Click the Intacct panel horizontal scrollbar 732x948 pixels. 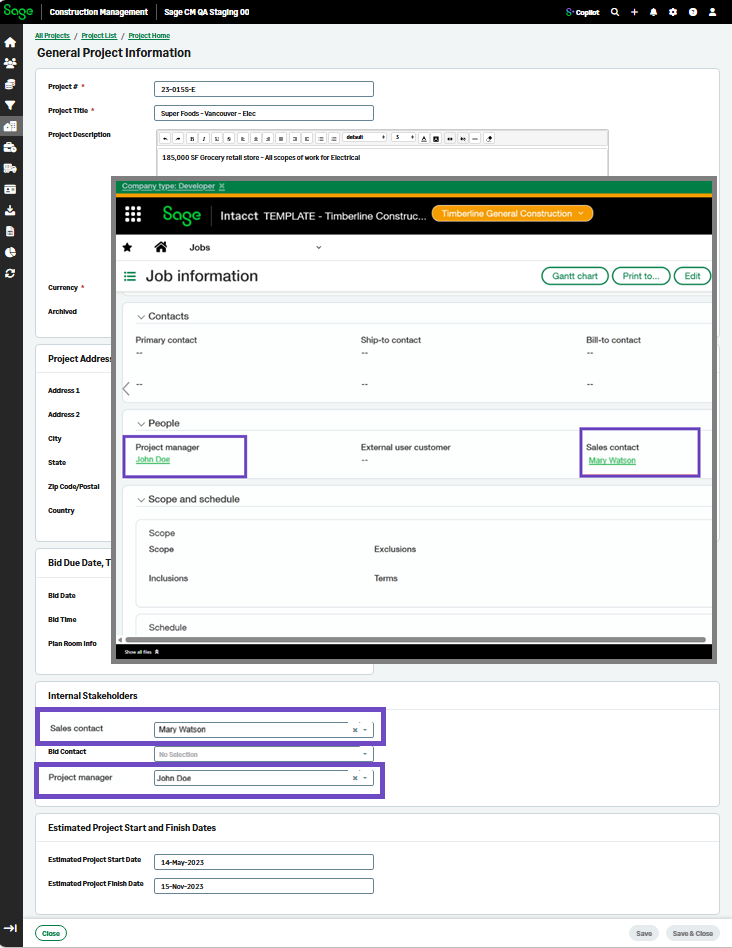[415, 640]
